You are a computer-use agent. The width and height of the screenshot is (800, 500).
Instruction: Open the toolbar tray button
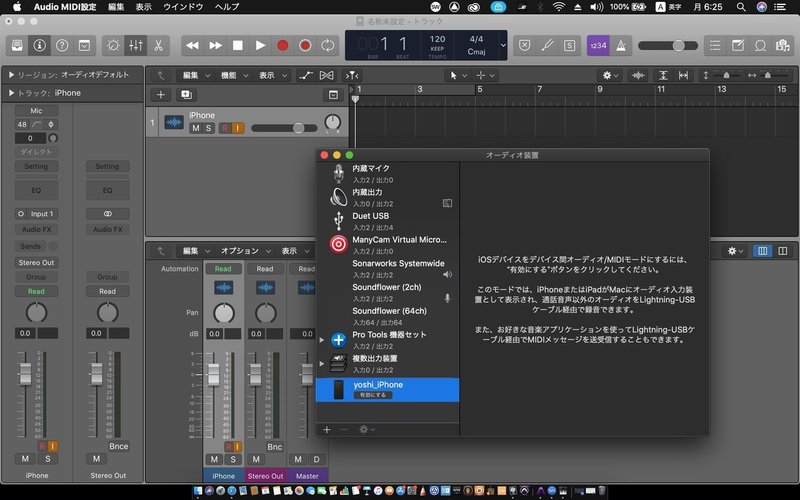(84, 45)
